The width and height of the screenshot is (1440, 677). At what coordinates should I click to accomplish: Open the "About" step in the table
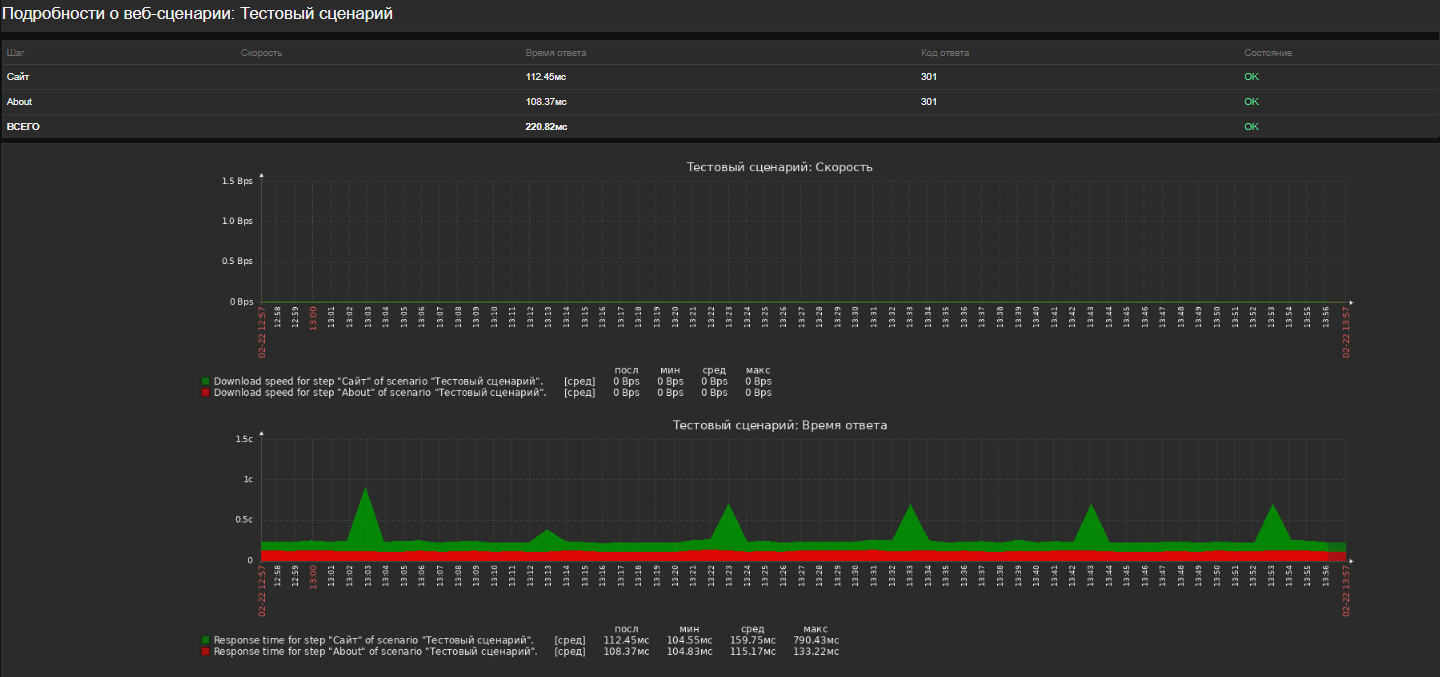pos(19,102)
